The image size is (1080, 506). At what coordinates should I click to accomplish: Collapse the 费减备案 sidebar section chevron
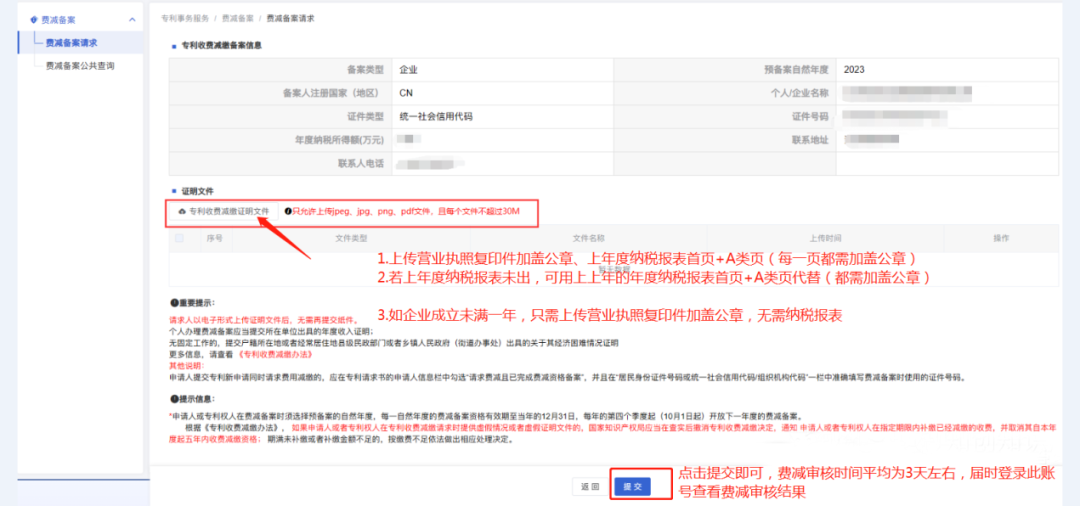pyautogui.click(x=132, y=20)
